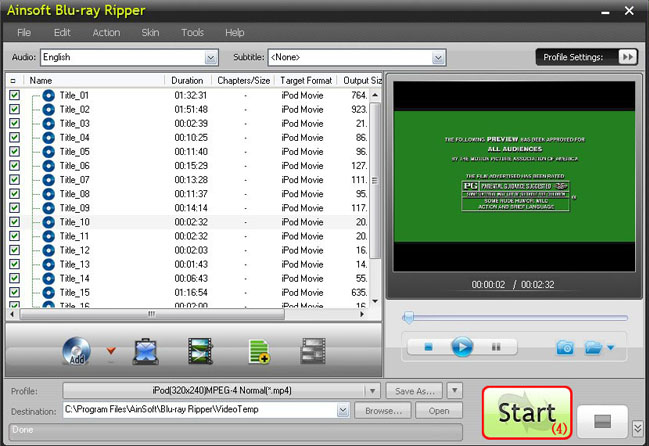Take a snapshot with the camera icon
The height and width of the screenshot is (446, 649).
point(565,347)
